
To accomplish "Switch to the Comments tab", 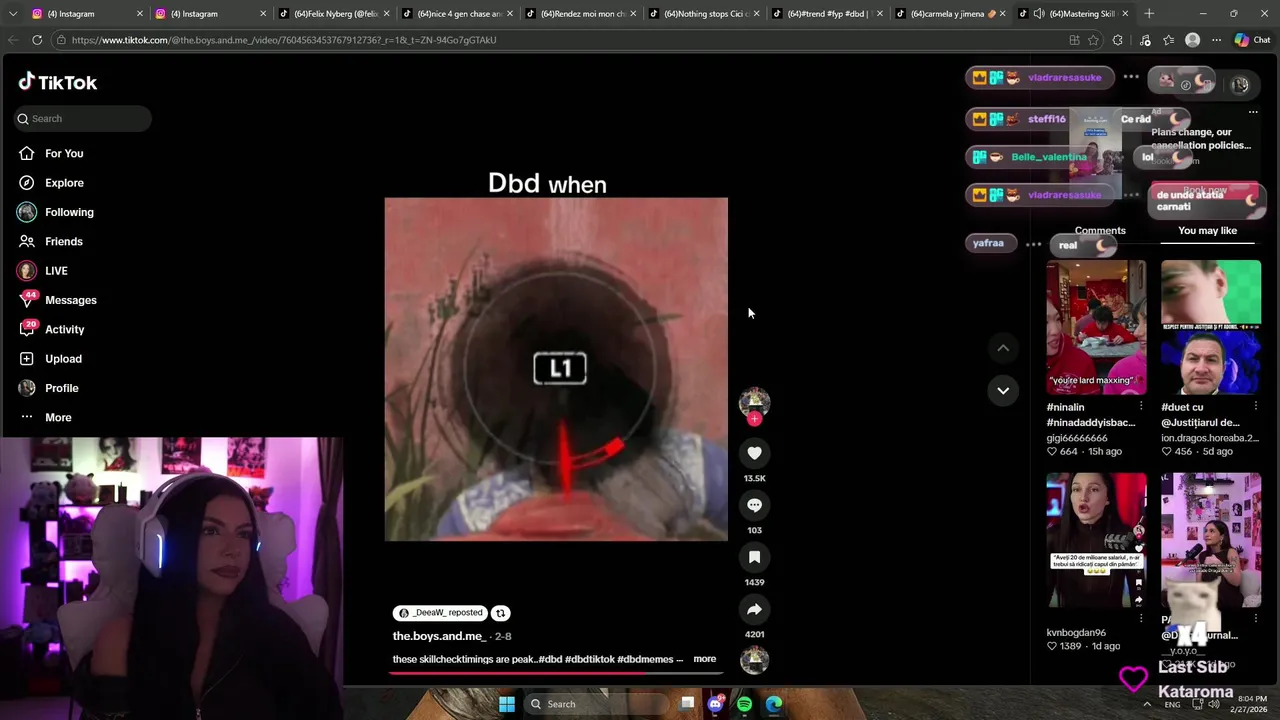I will [1100, 231].
